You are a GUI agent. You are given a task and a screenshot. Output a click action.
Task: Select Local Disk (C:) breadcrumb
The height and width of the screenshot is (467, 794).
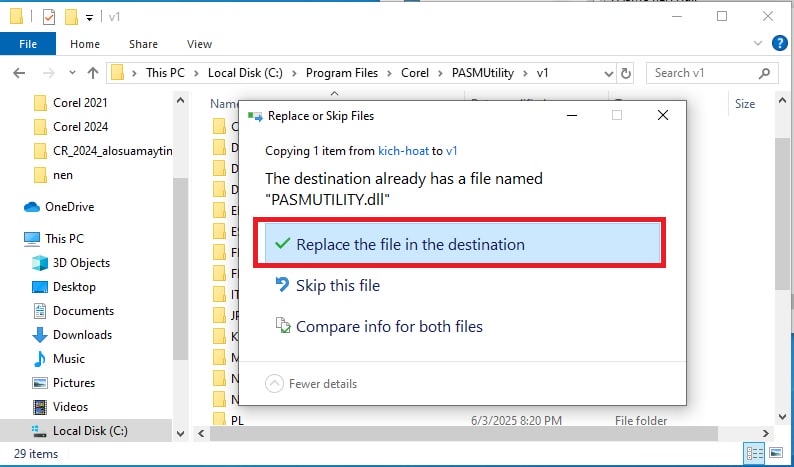[x=245, y=73]
